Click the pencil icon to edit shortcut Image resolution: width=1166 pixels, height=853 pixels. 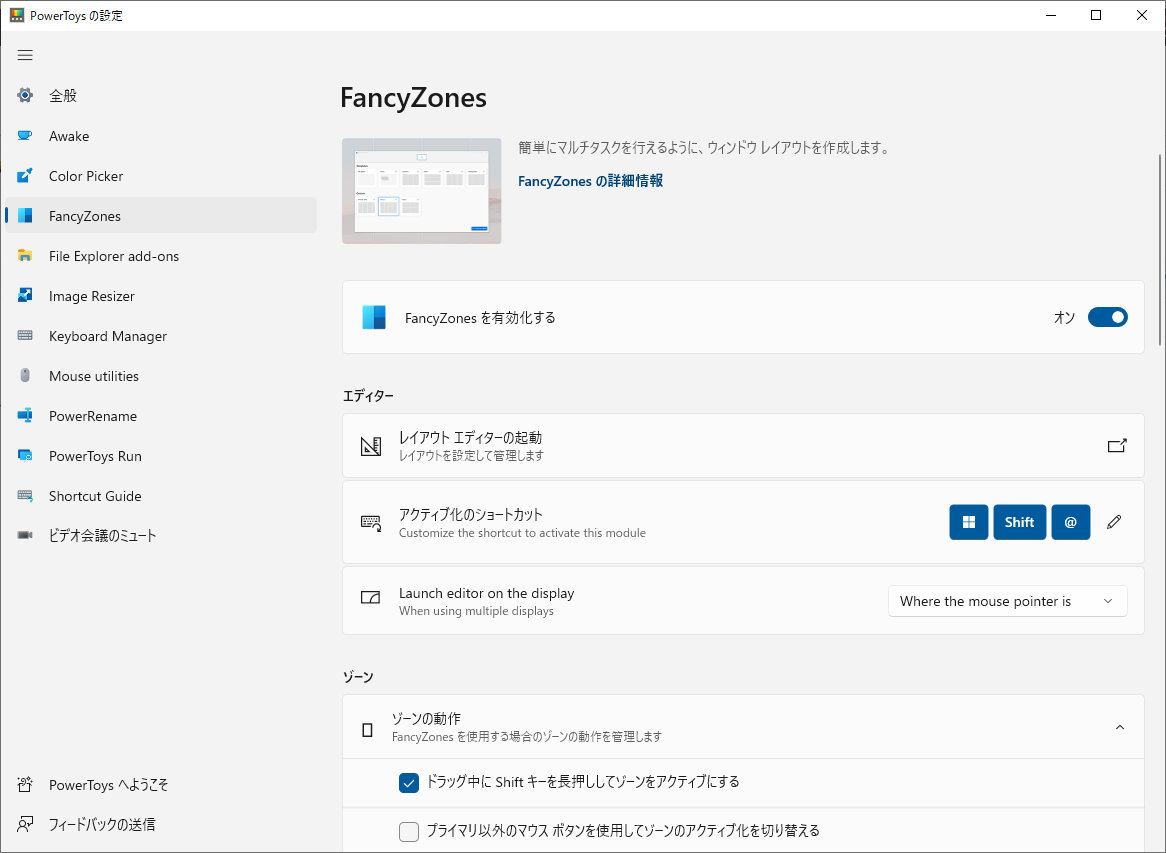[1114, 522]
